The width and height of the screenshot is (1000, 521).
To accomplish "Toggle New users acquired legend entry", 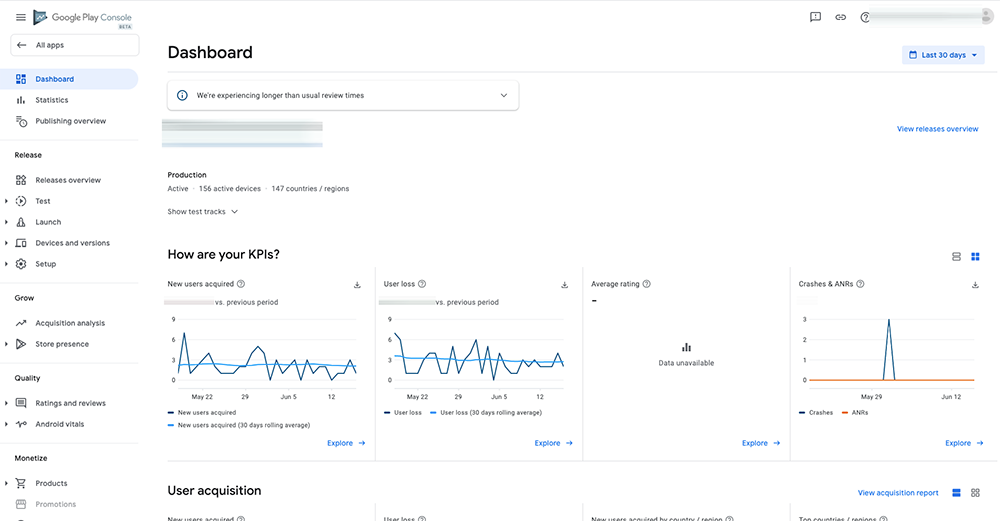I will (x=202, y=413).
